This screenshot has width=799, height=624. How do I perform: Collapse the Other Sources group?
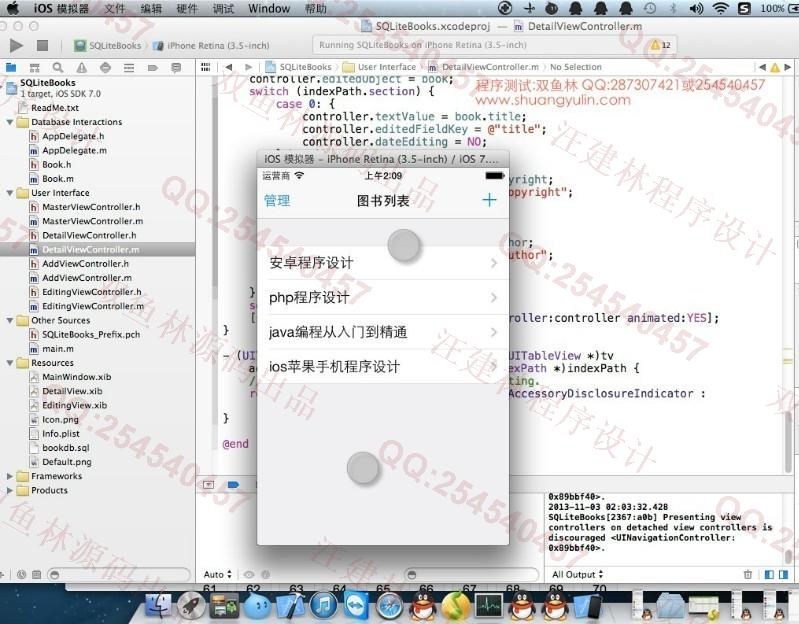click(10, 320)
